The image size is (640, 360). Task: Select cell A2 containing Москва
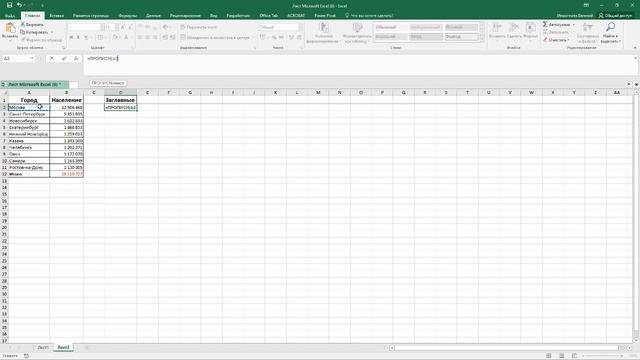[x=29, y=107]
